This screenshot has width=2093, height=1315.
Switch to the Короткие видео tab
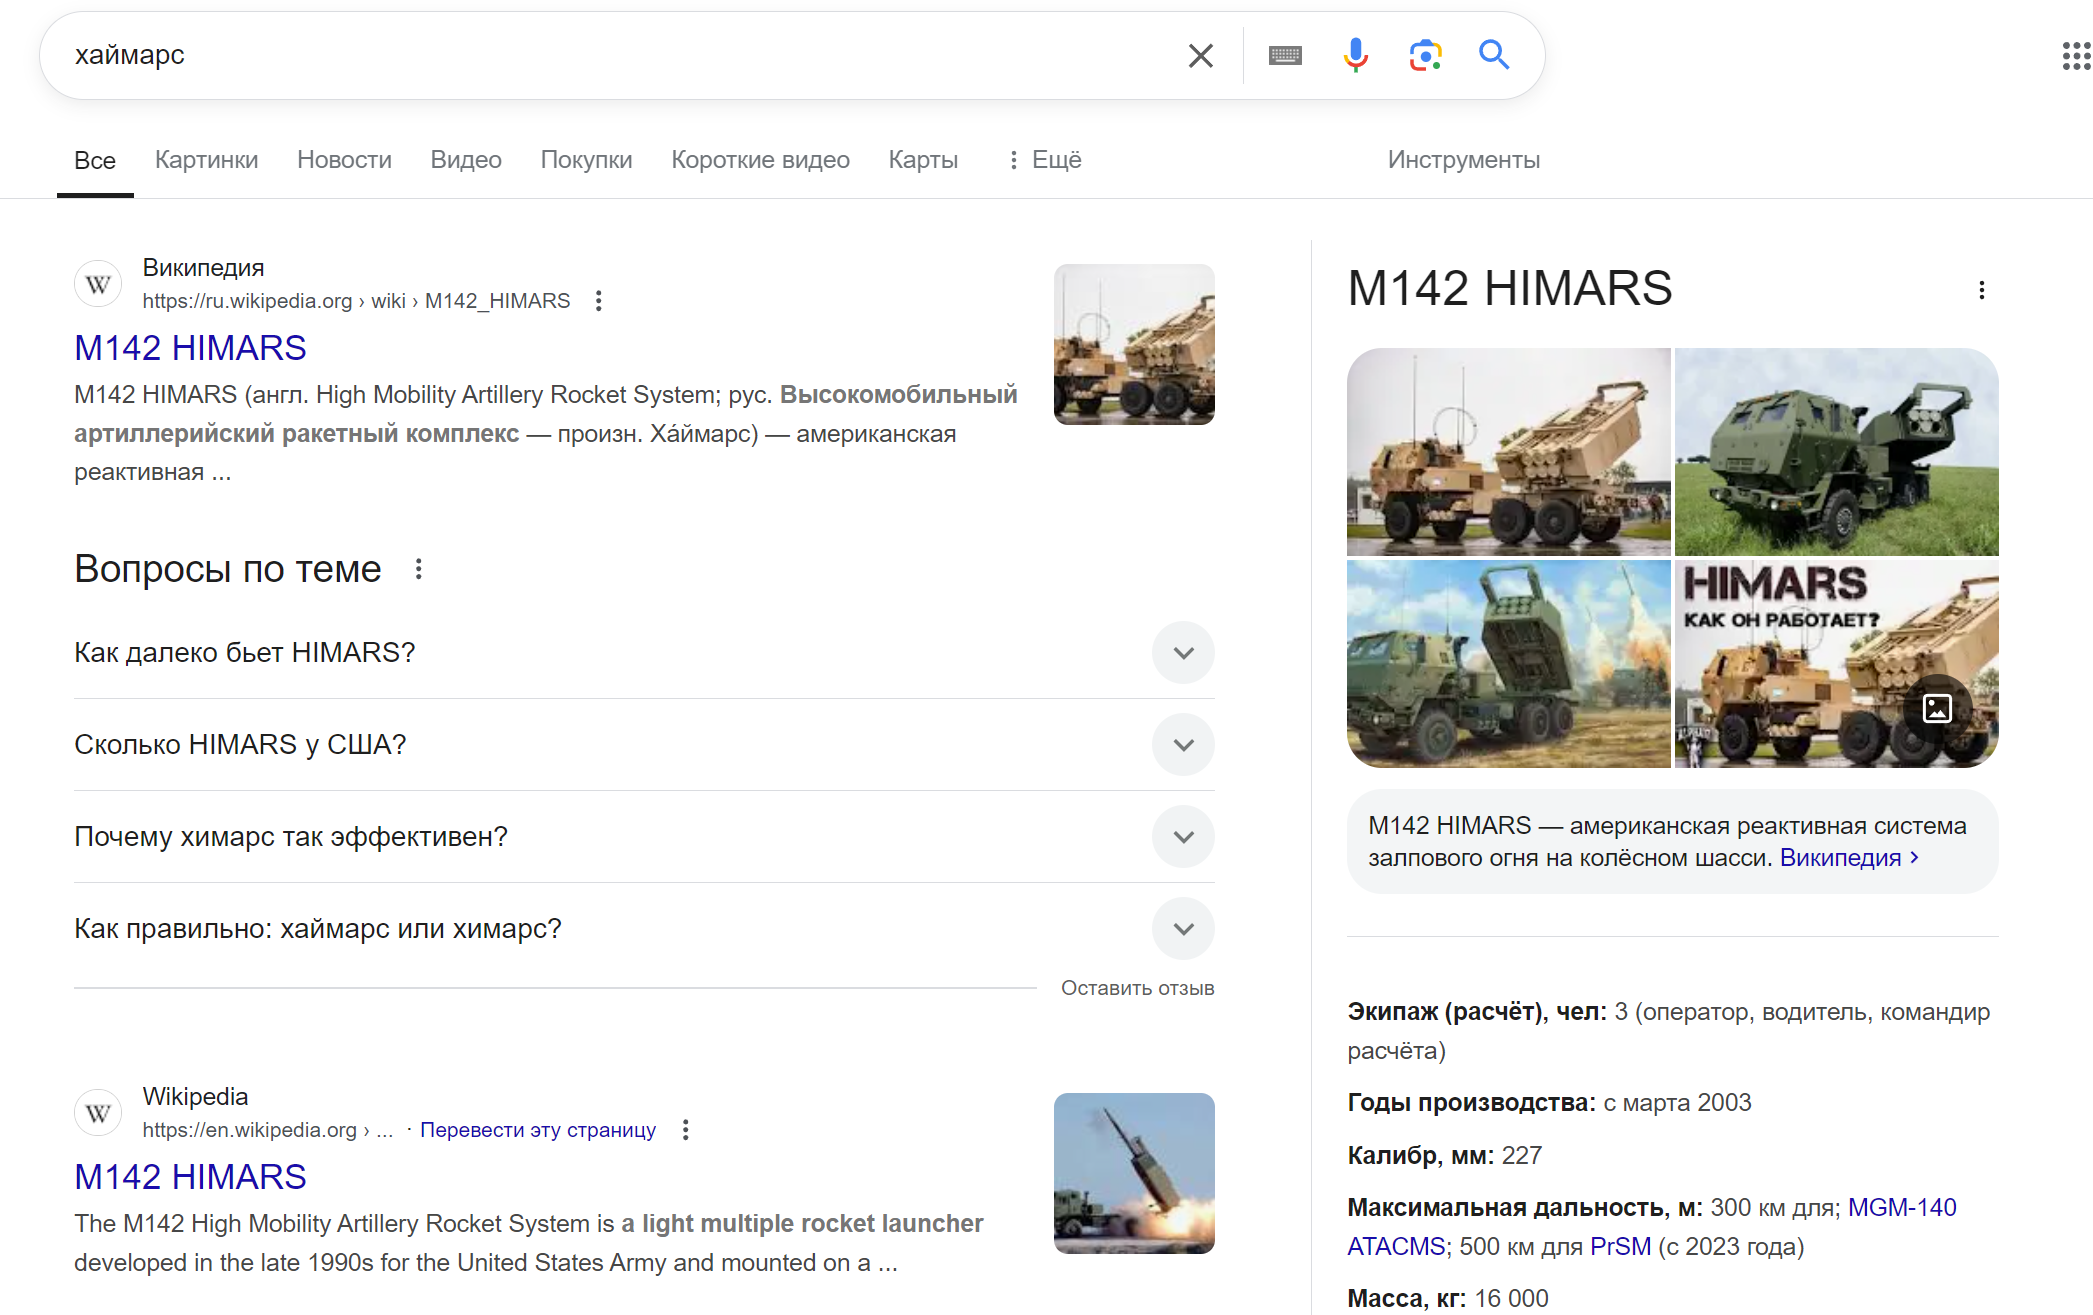(x=760, y=160)
